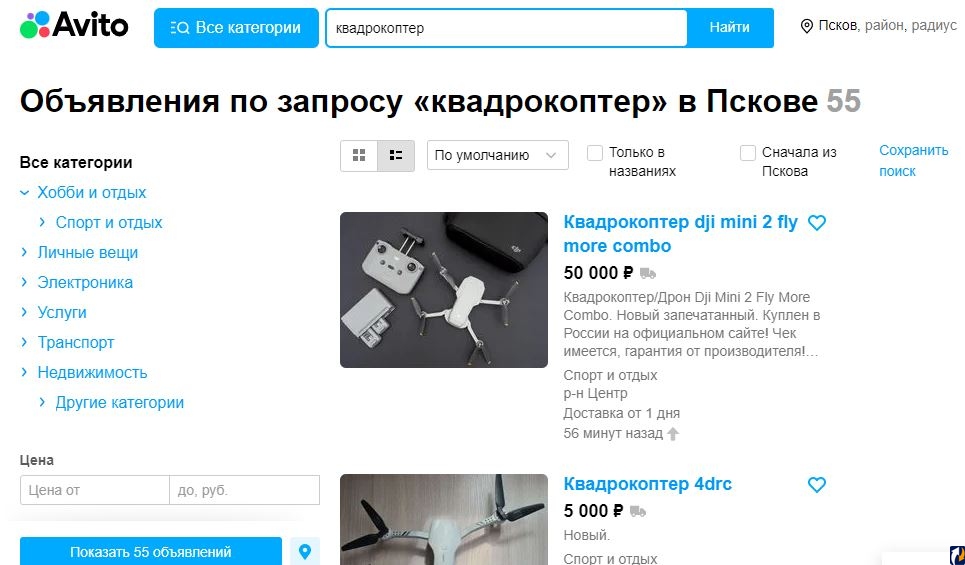Viewport: 965px width, 565px height.
Task: Click delivery truck icon beside 50 000 ₽
Action: (x=647, y=273)
